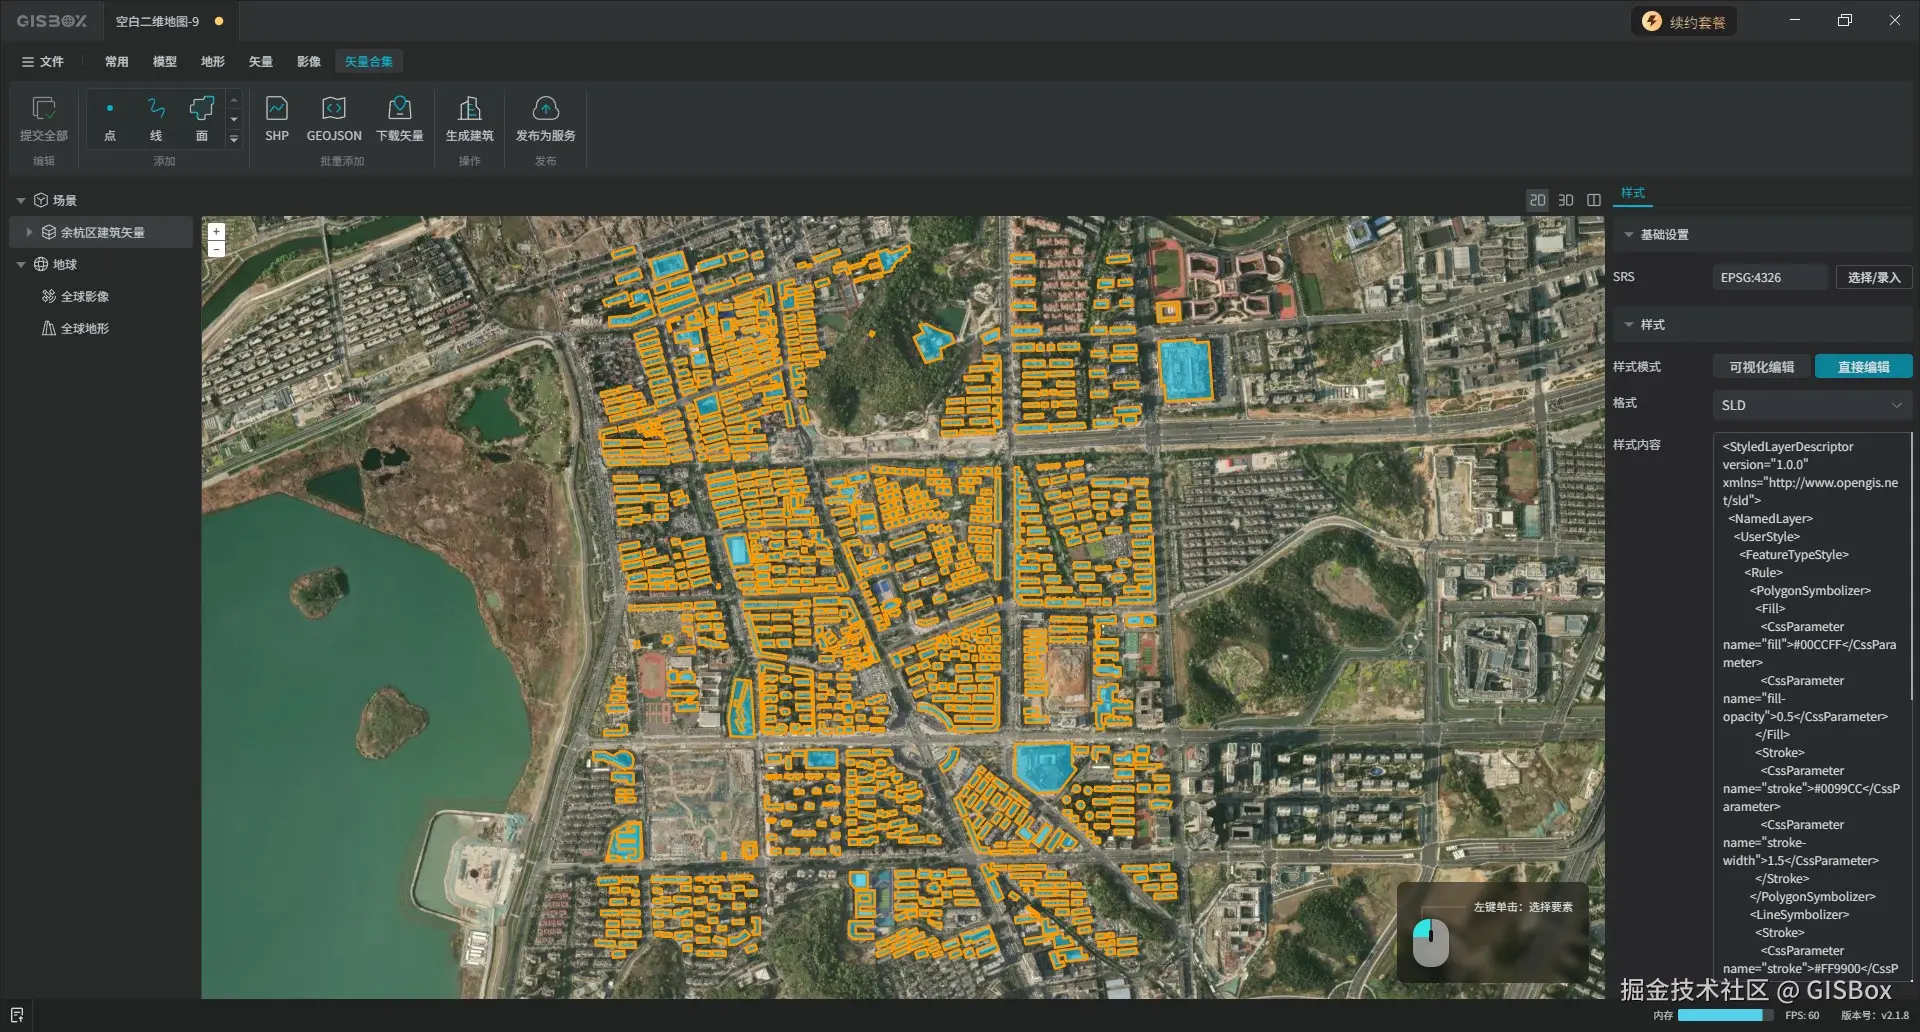Open the 发布为服务 publish service tool
This screenshot has height=1032, width=1920.
click(545, 118)
